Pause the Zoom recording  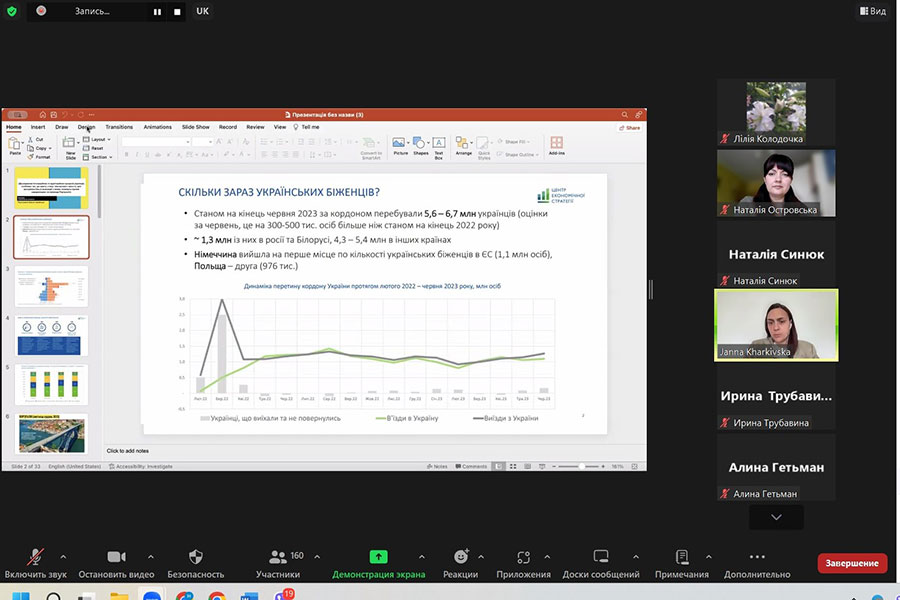(157, 12)
